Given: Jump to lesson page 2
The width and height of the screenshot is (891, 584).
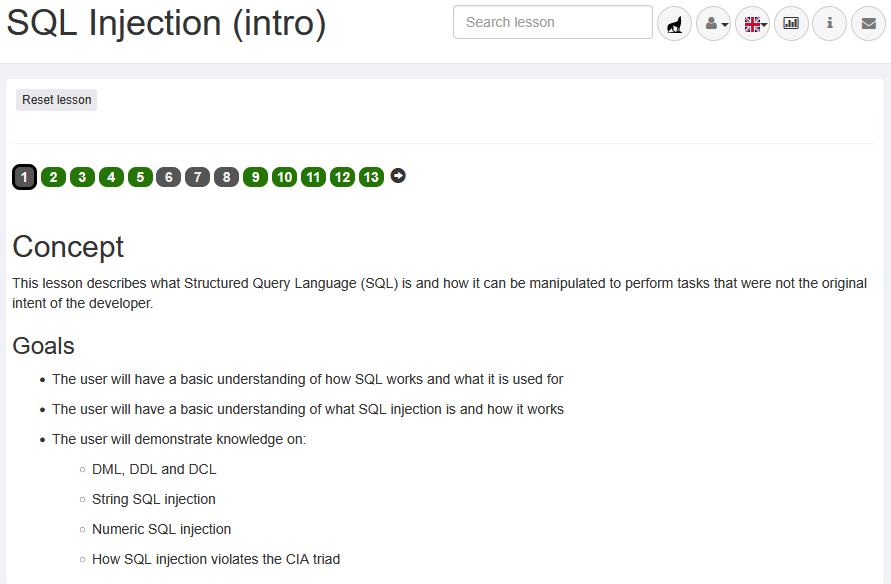Looking at the screenshot, I should pyautogui.click(x=53, y=177).
